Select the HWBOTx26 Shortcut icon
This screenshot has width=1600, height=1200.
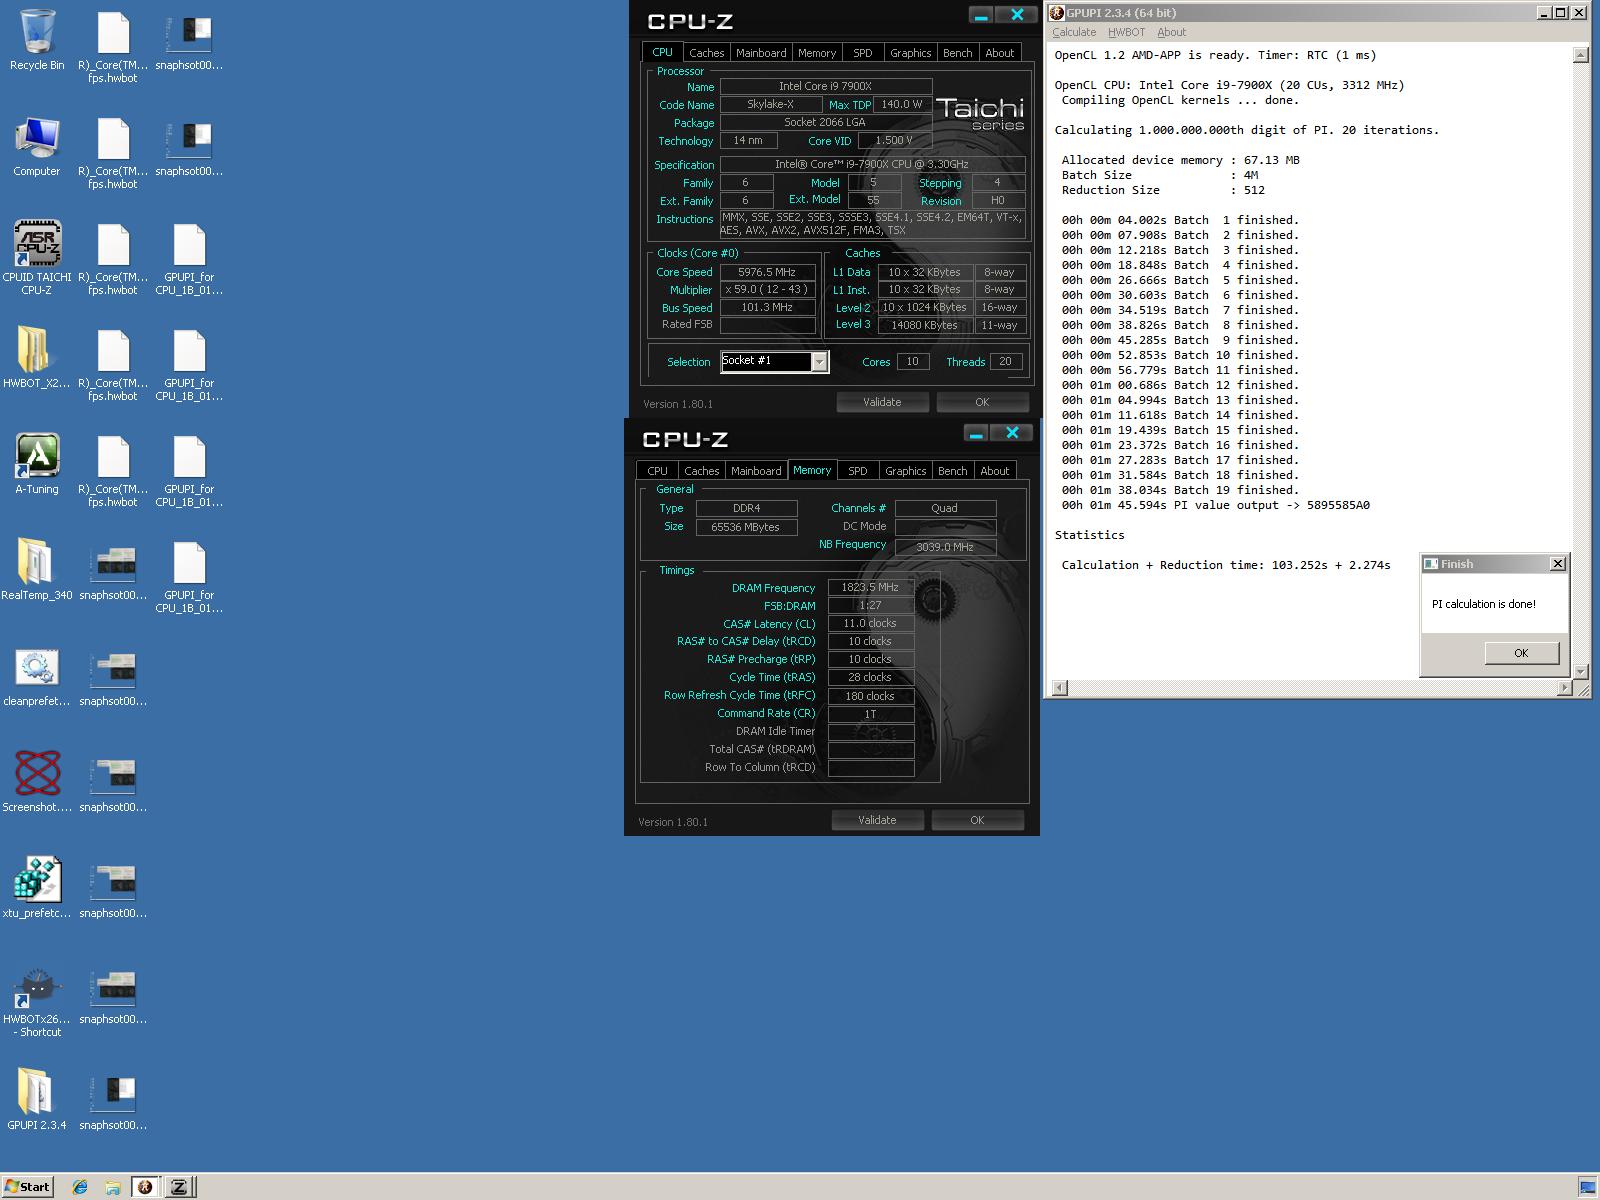pos(37,1002)
